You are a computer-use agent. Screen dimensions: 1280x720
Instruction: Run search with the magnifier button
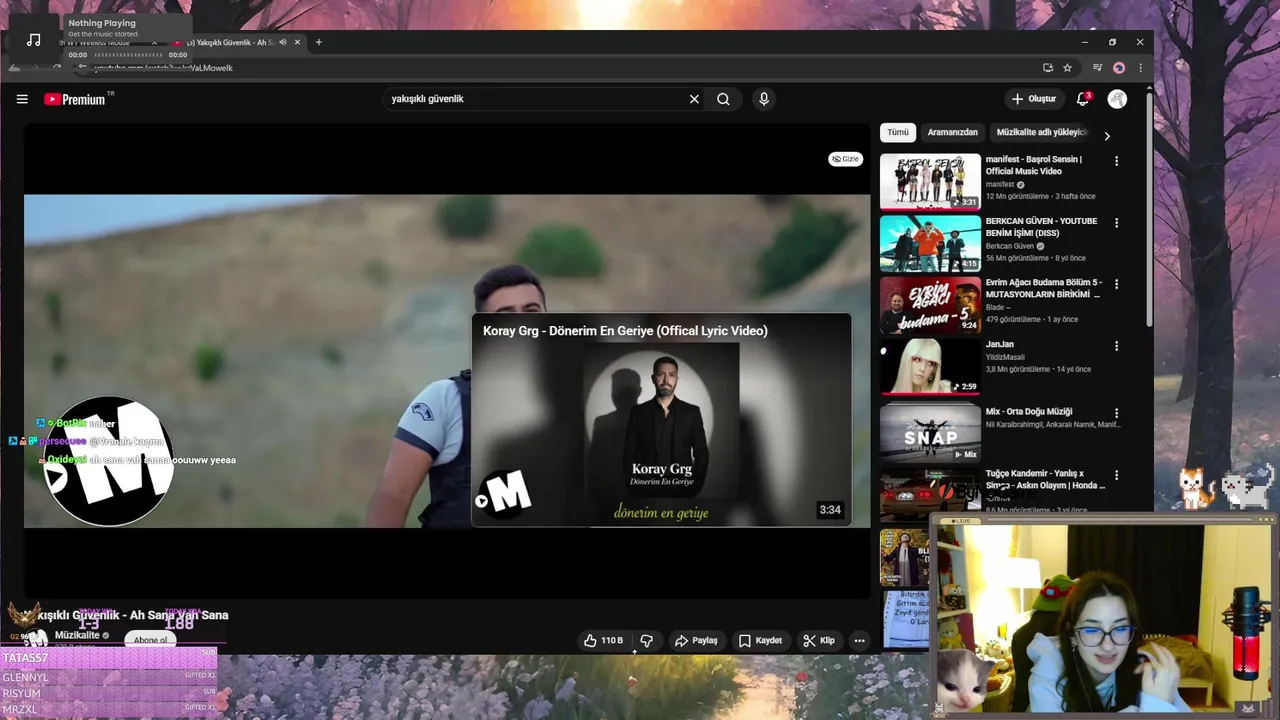click(x=723, y=99)
